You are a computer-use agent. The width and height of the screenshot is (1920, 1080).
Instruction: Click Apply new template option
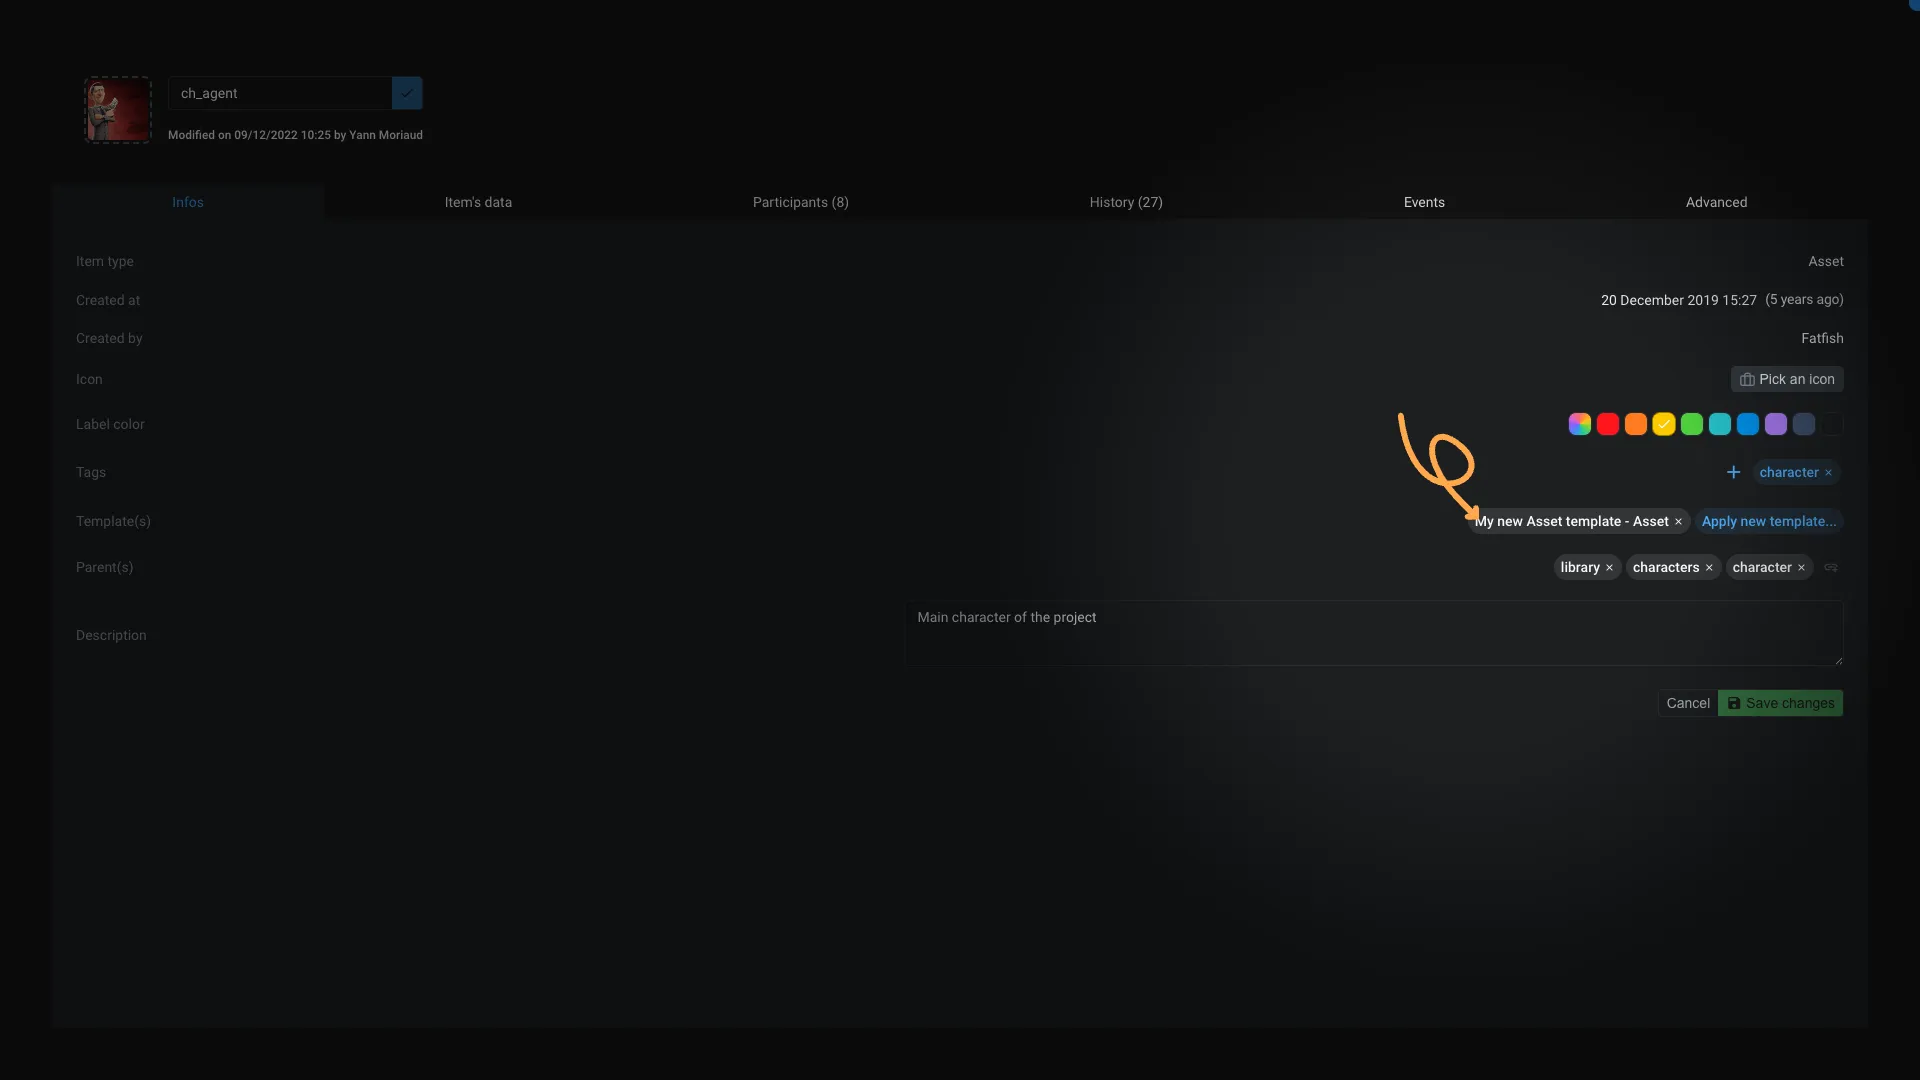coord(1768,521)
